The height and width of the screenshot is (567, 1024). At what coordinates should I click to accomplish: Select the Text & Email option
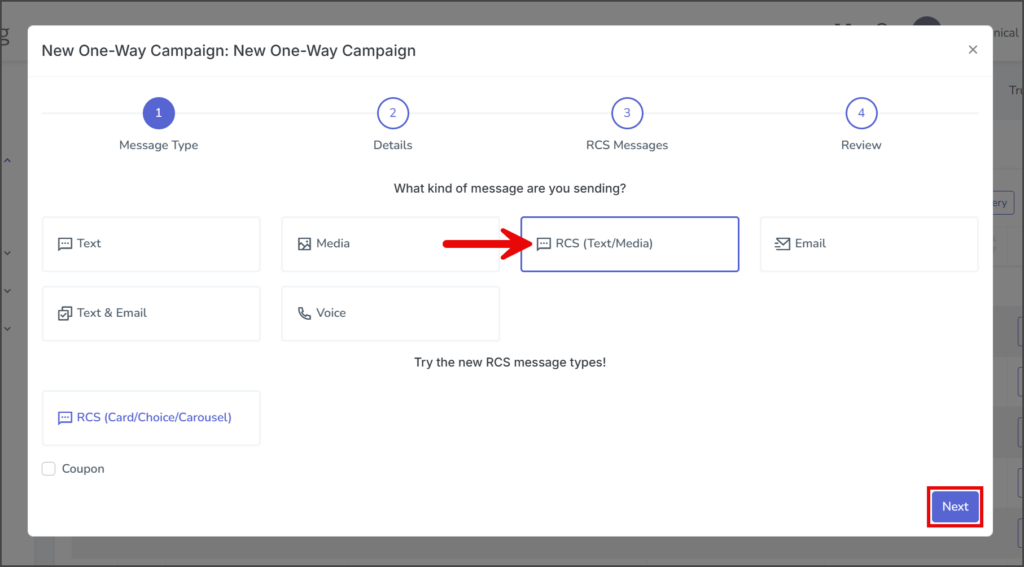151,314
